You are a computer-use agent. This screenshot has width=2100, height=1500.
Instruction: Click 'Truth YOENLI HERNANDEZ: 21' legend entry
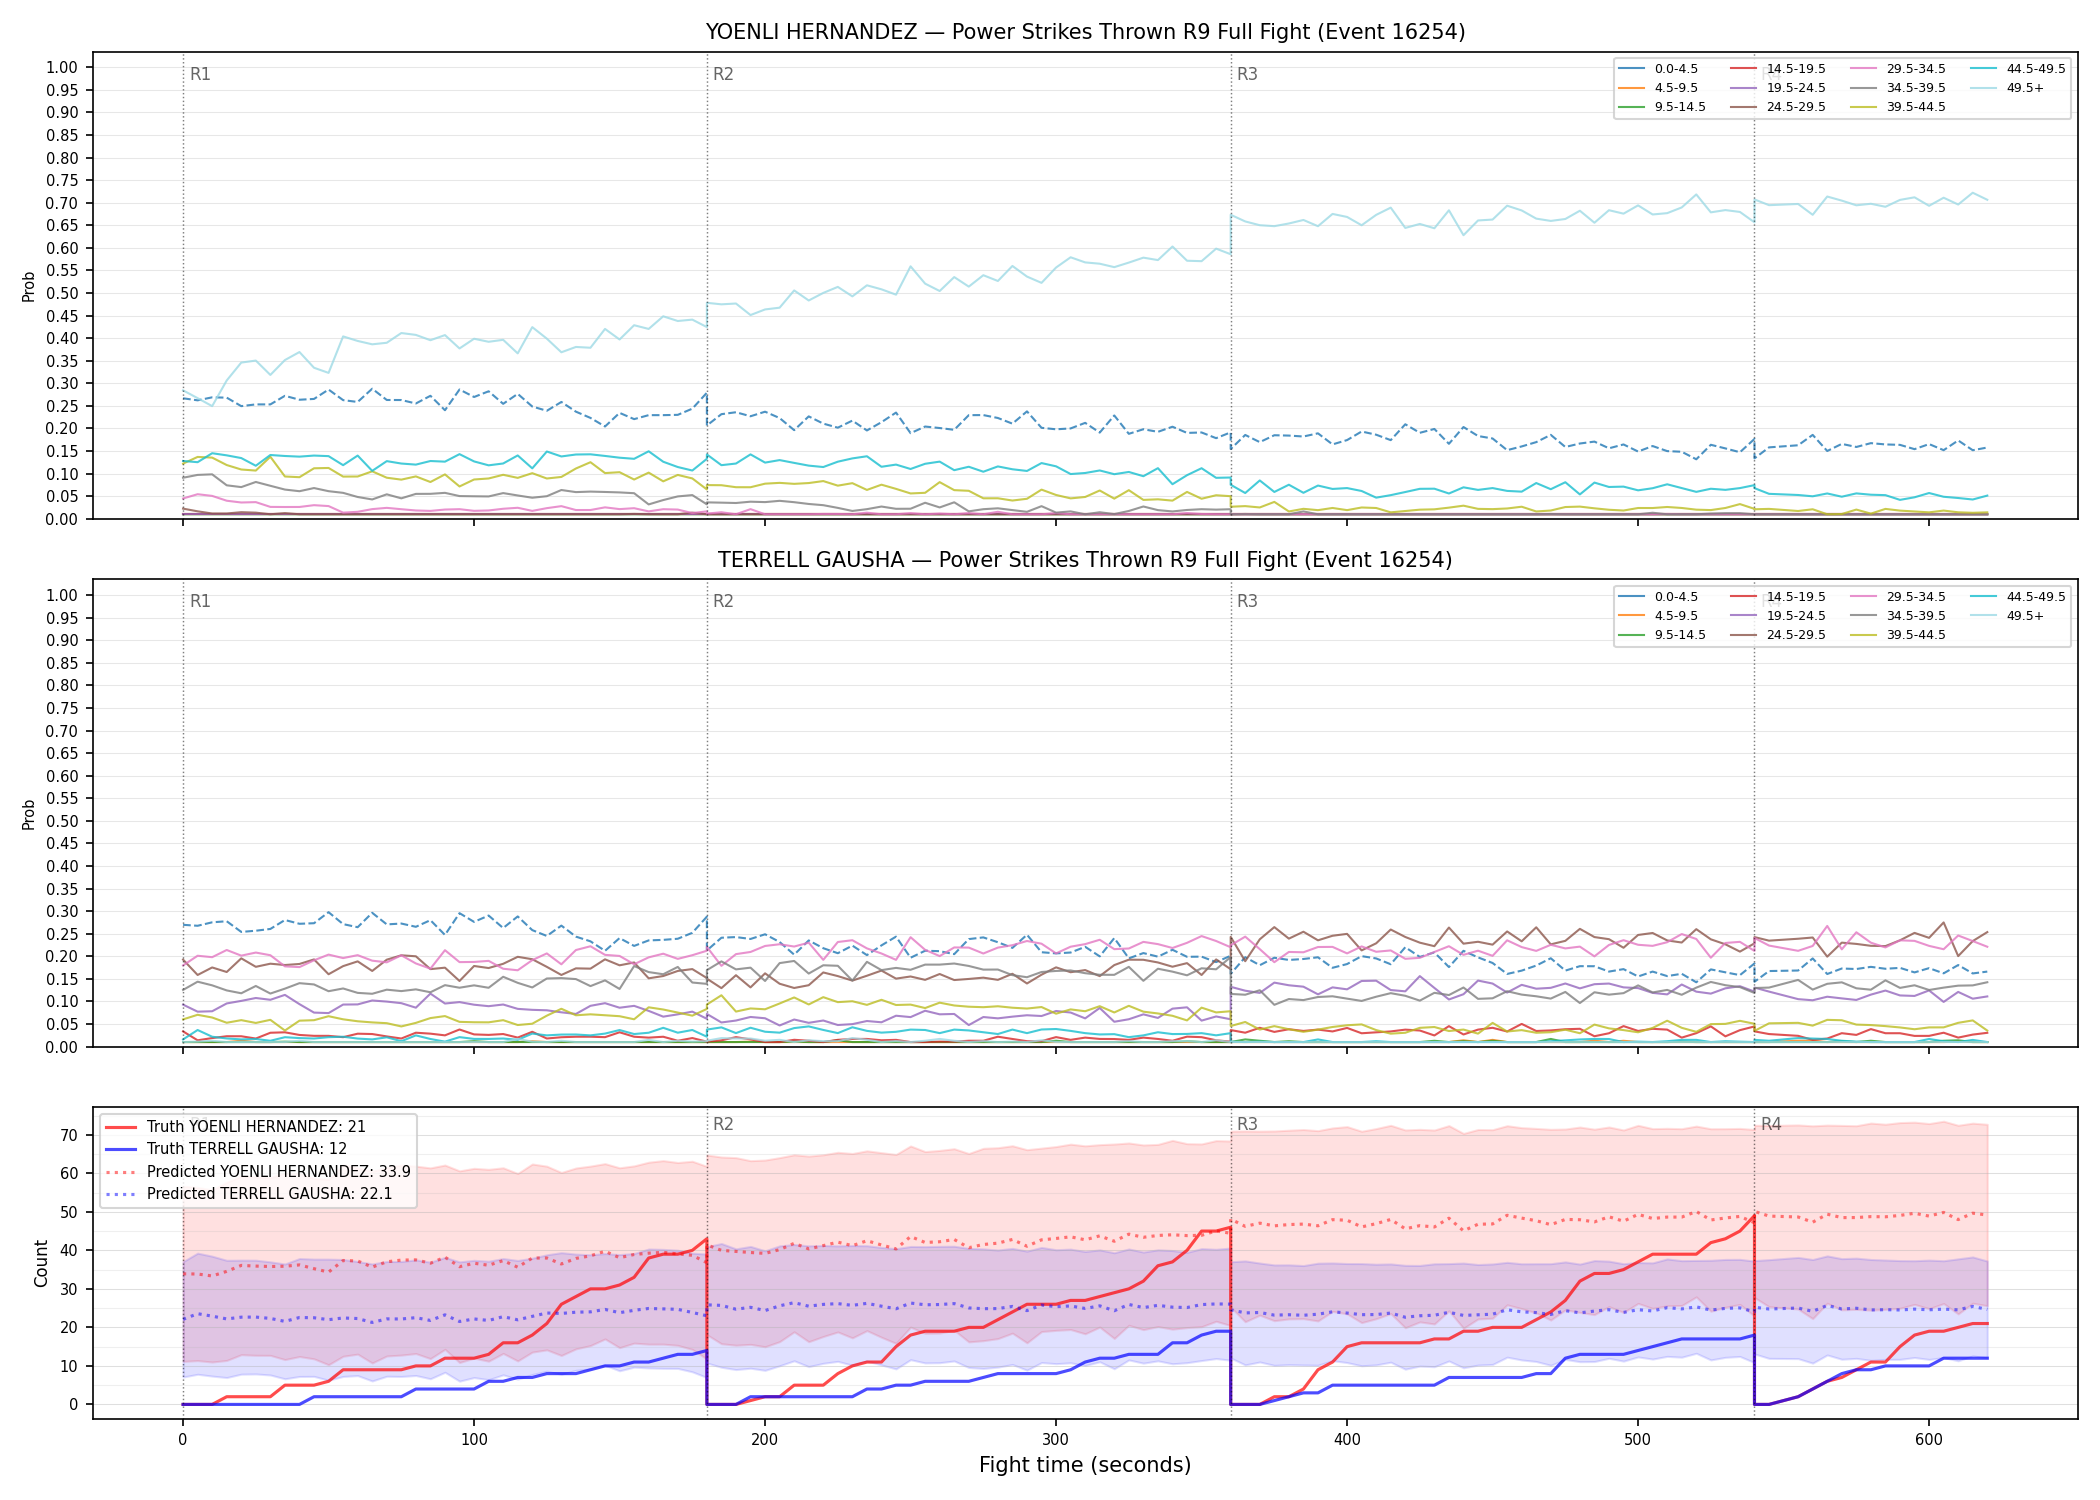point(236,1127)
